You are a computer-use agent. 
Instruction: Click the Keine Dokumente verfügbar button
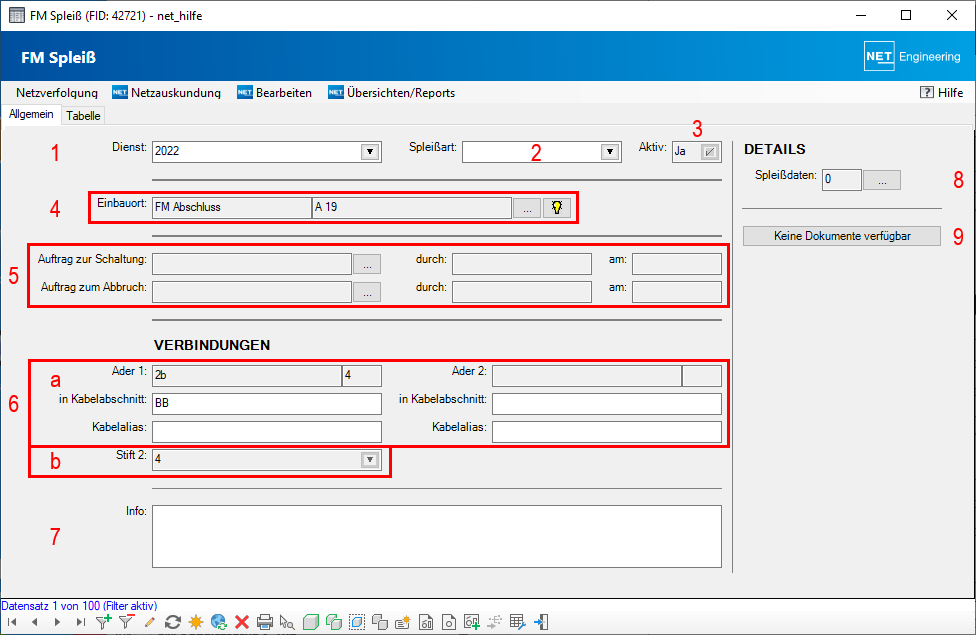tap(842, 236)
